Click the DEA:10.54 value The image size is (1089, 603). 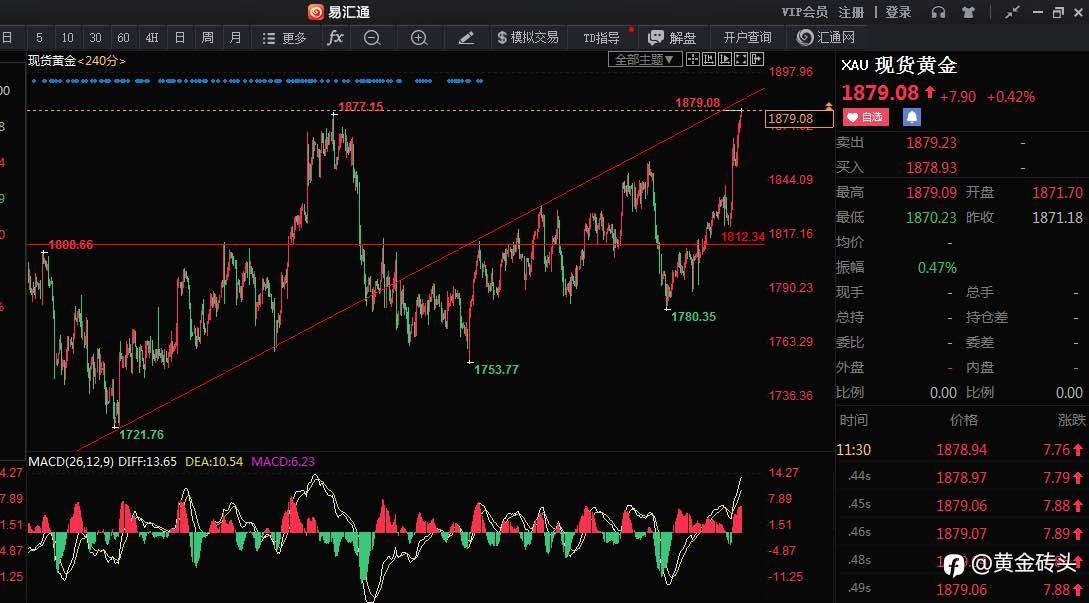214,461
